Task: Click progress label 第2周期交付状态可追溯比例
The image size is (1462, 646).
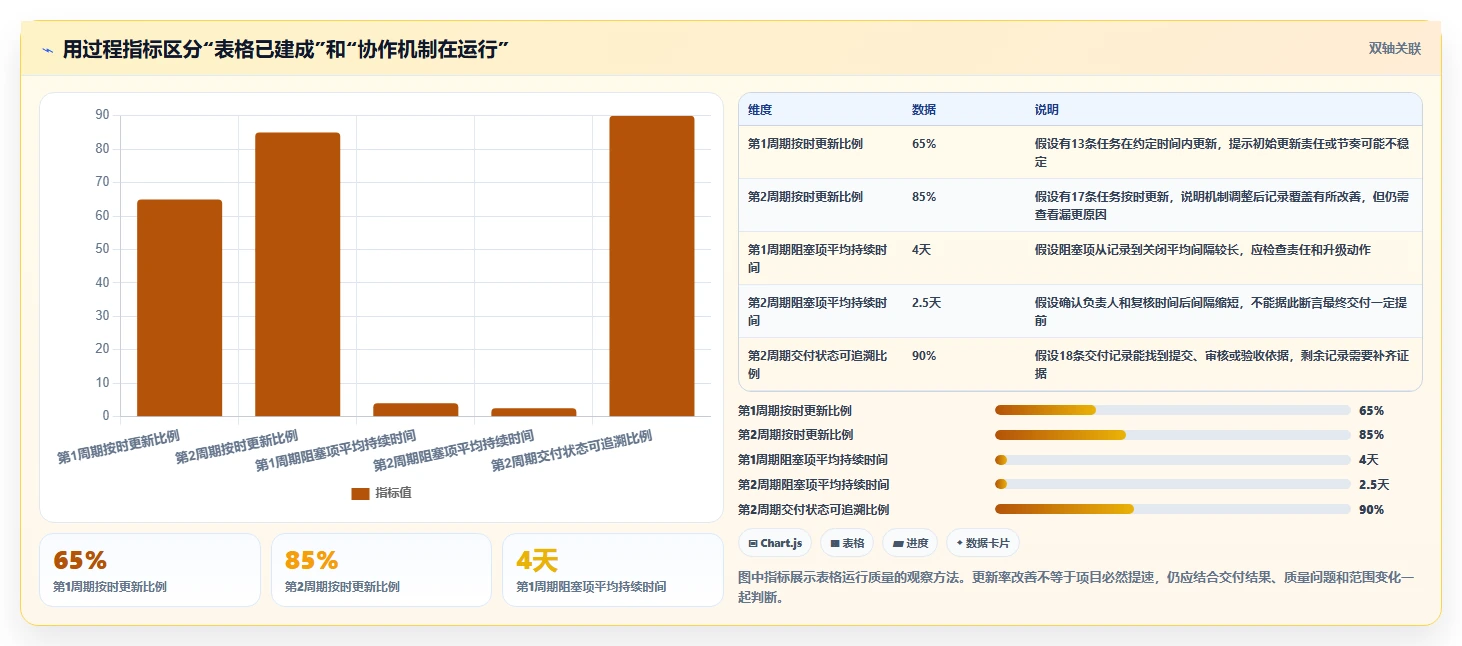Action: point(813,510)
